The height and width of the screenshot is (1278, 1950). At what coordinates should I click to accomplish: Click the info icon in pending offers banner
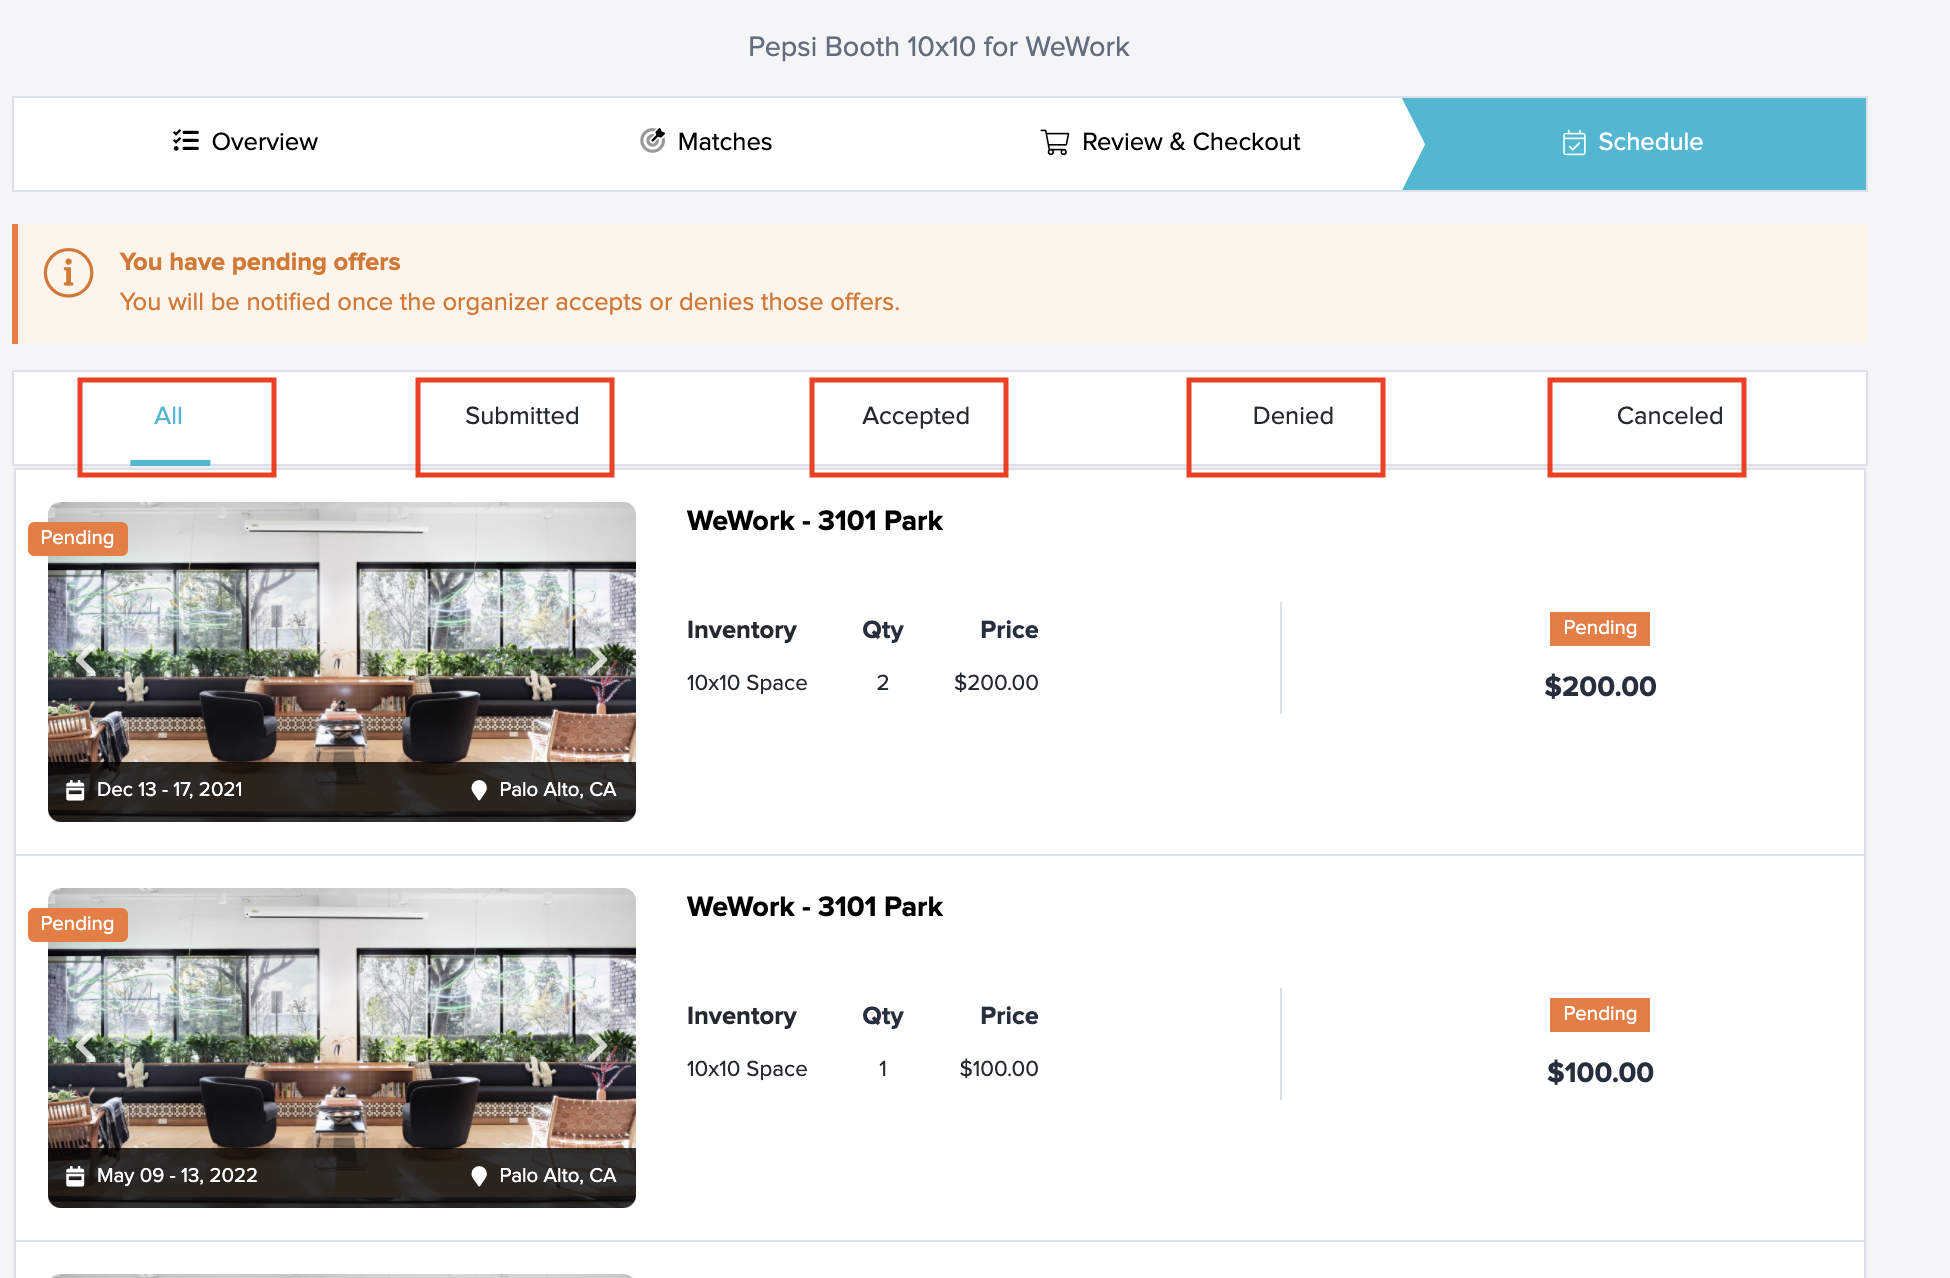(x=69, y=273)
